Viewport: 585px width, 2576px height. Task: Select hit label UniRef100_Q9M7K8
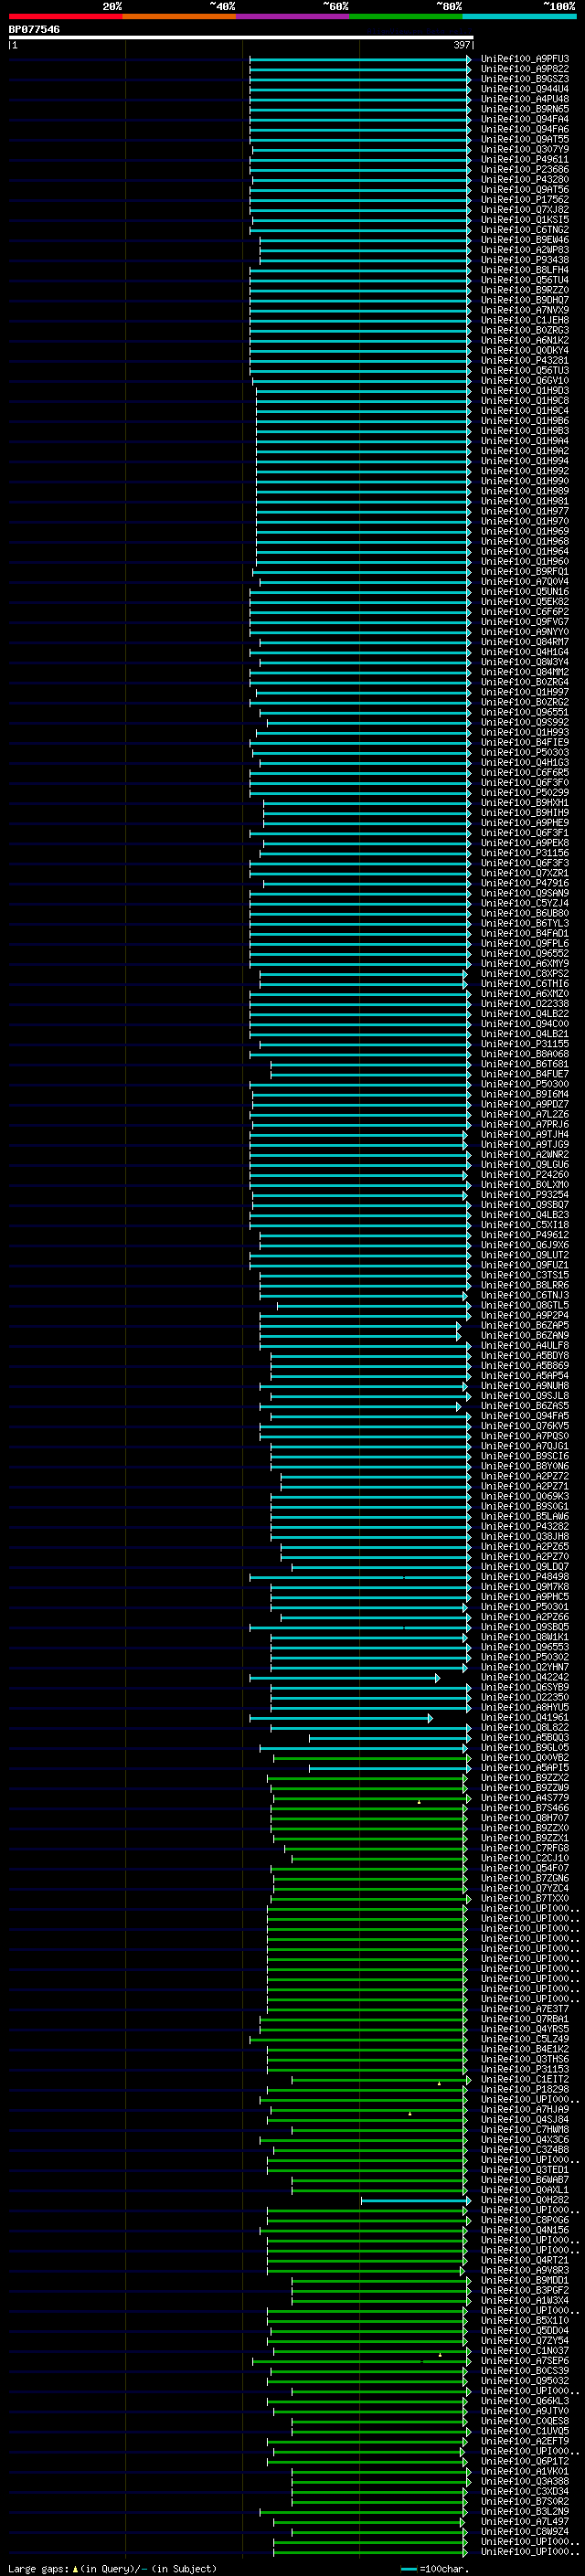(525, 1587)
